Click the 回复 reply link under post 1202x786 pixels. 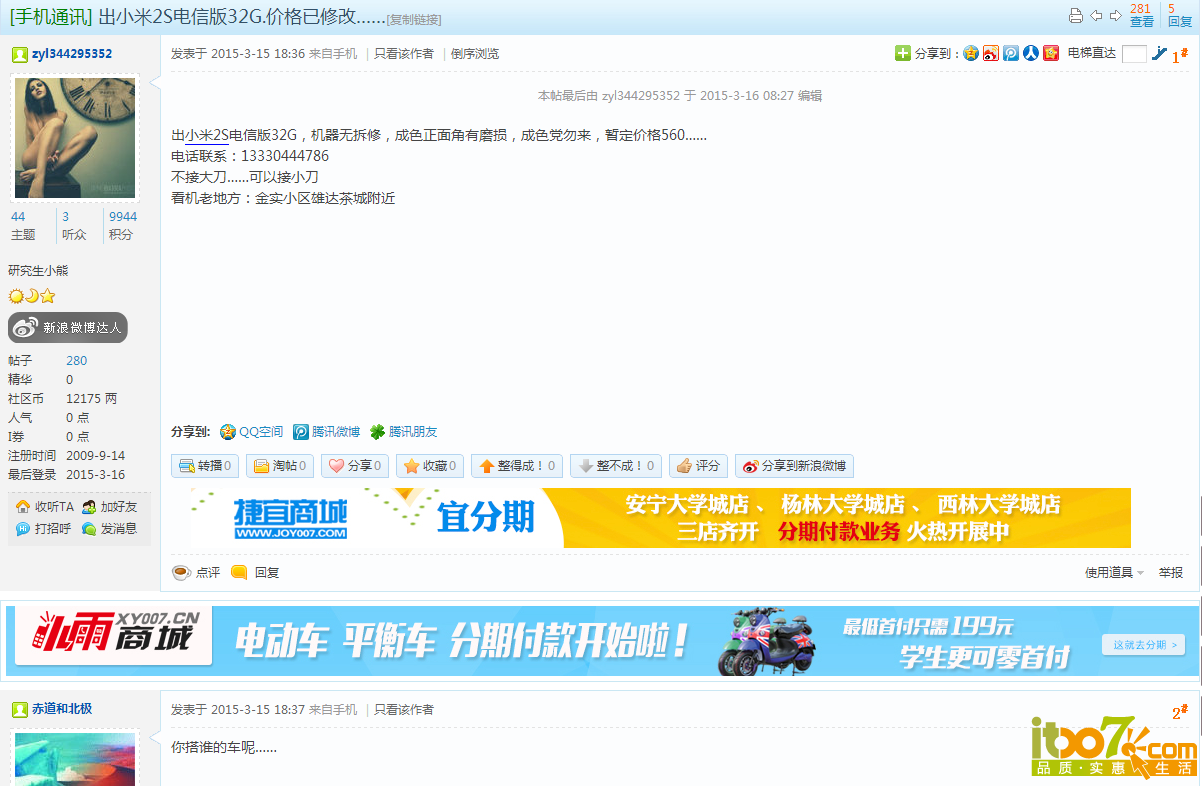point(255,573)
